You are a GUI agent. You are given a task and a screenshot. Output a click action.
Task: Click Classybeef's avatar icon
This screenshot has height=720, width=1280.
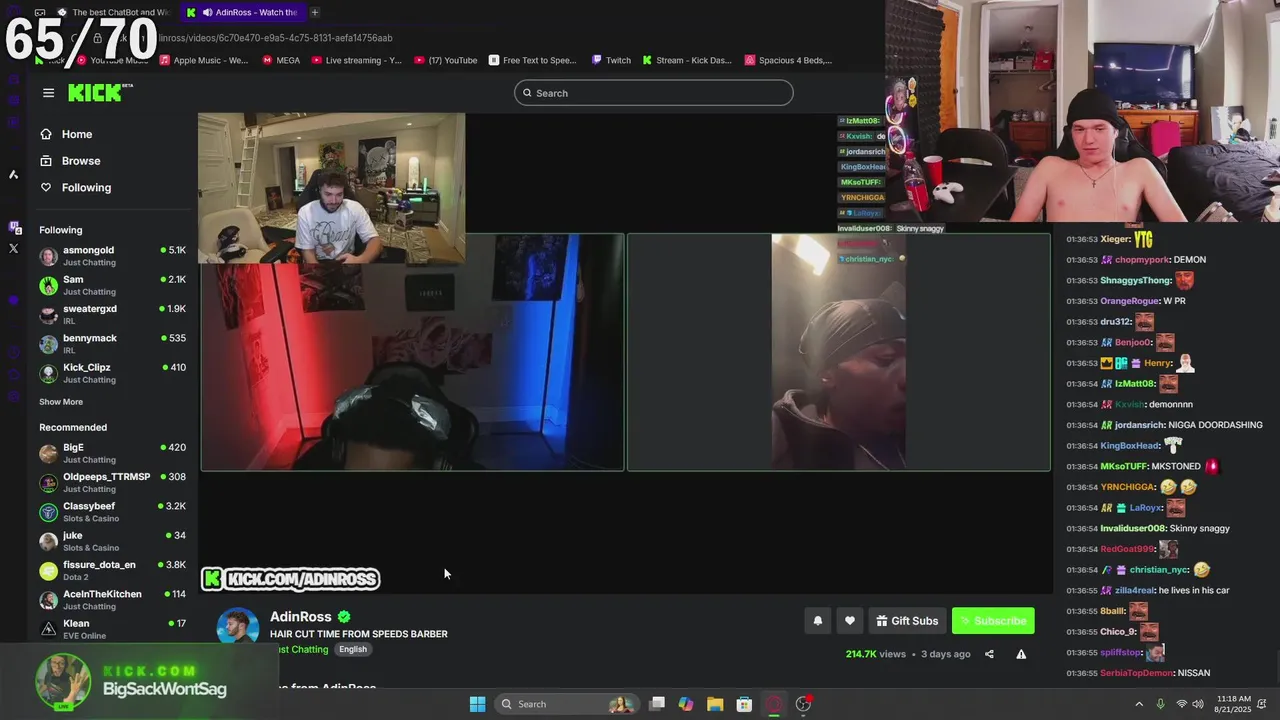click(x=48, y=512)
